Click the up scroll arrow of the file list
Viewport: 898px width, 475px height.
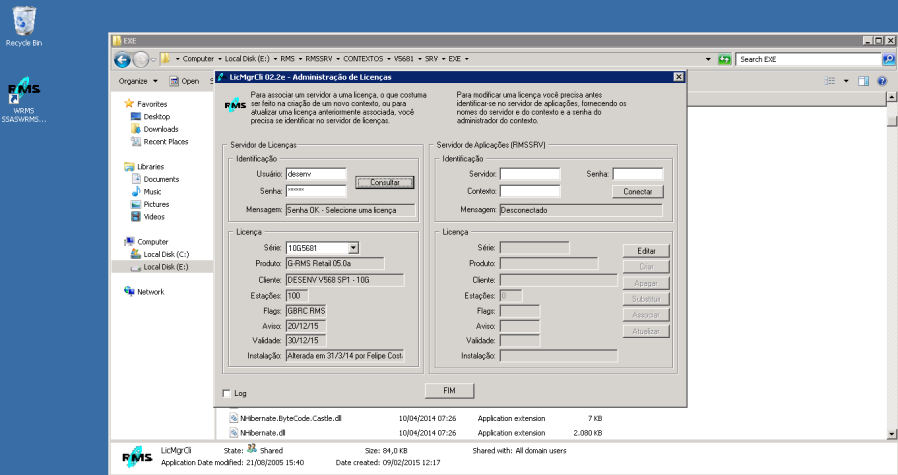point(891,97)
